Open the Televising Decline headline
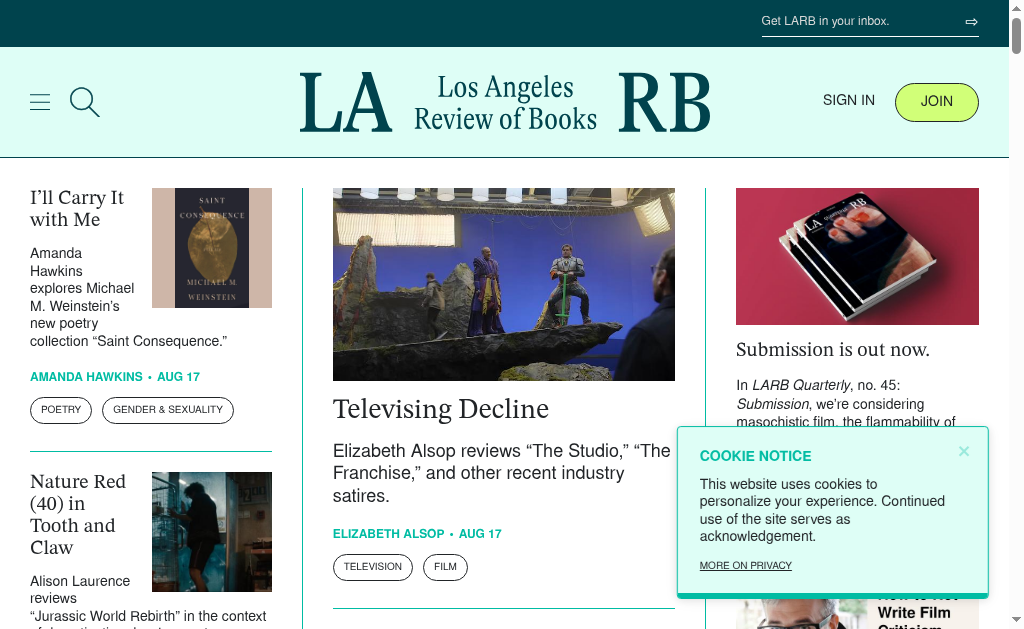Viewport: 1024px width, 629px height. coord(441,410)
